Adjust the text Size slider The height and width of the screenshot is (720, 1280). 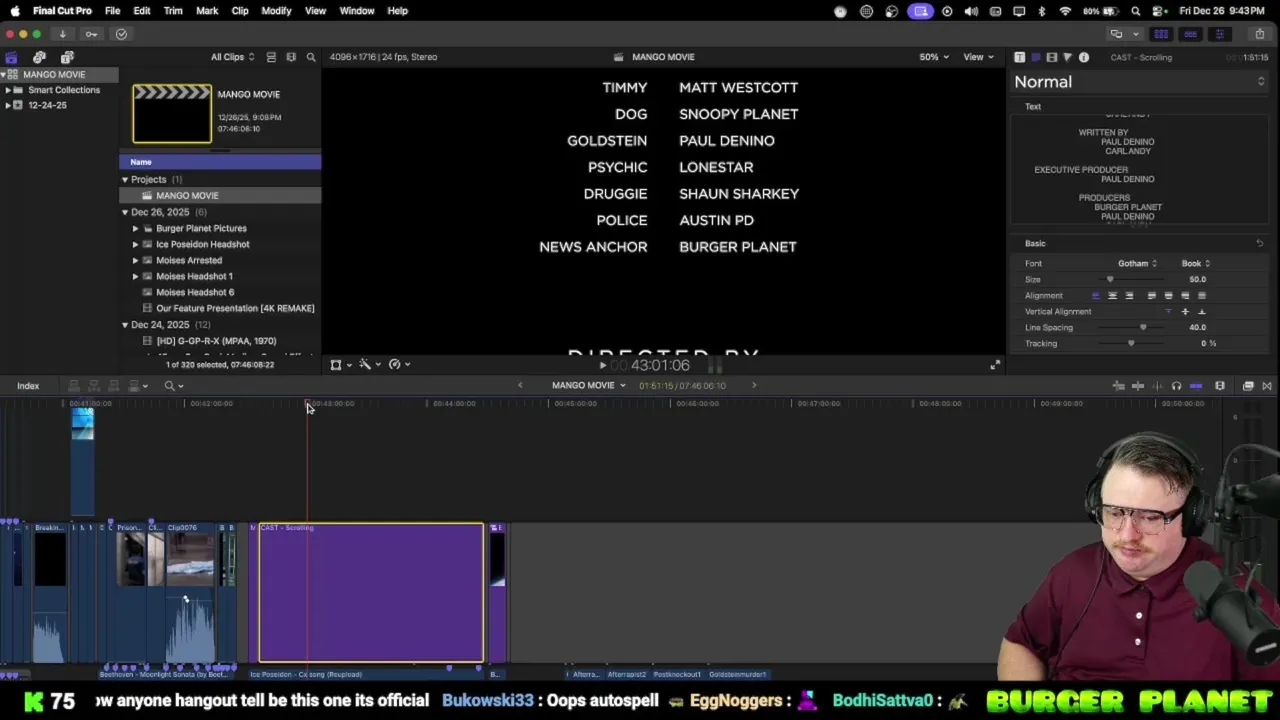pos(1109,279)
